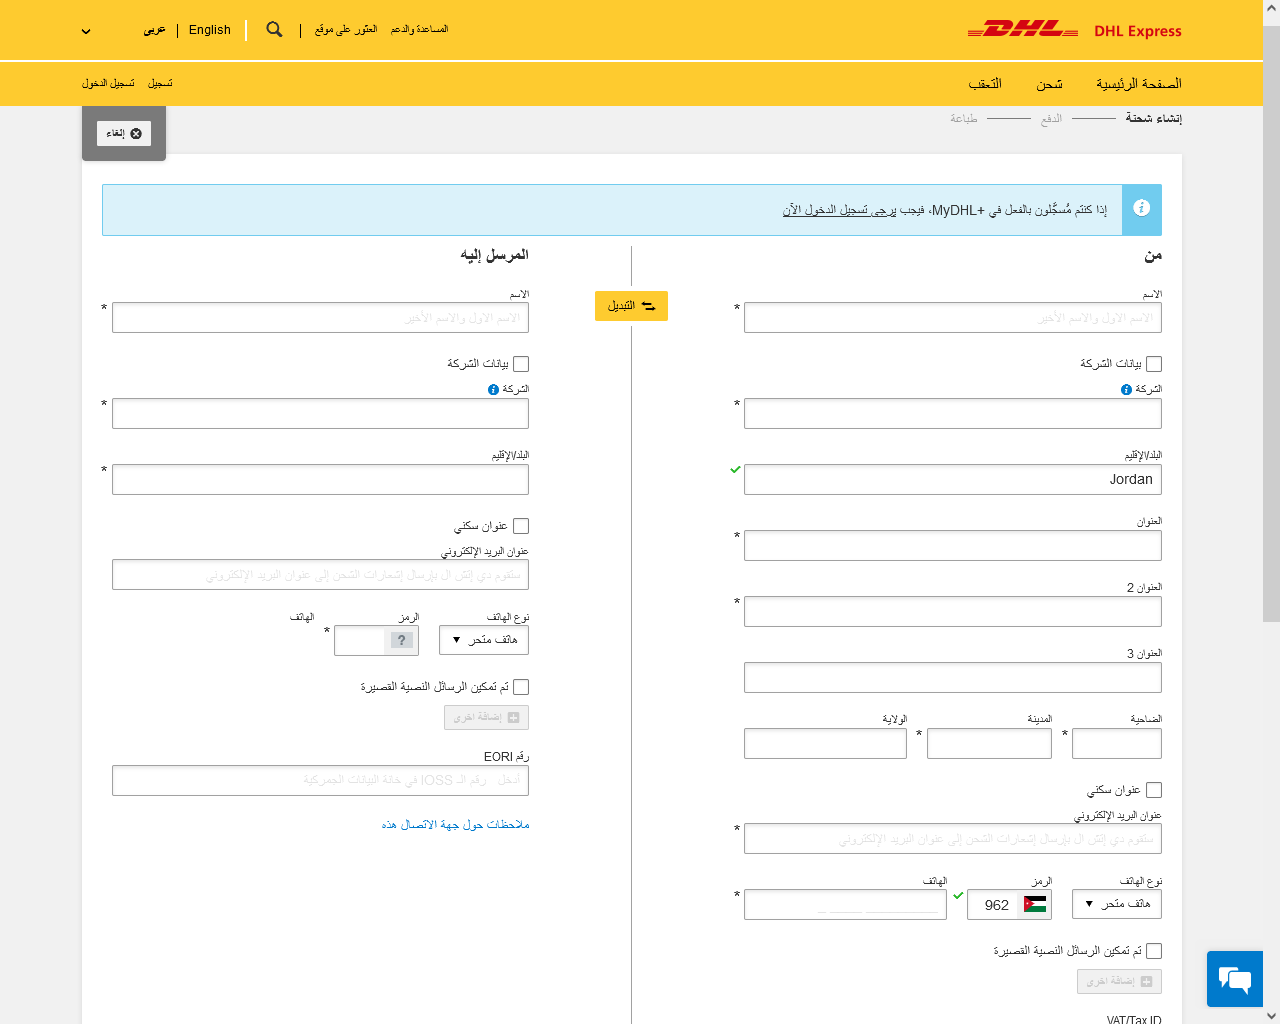Viewport: 1280px width, 1024px height.
Task: Enable SMS checkbox for the sender
Action: pos(1154,951)
